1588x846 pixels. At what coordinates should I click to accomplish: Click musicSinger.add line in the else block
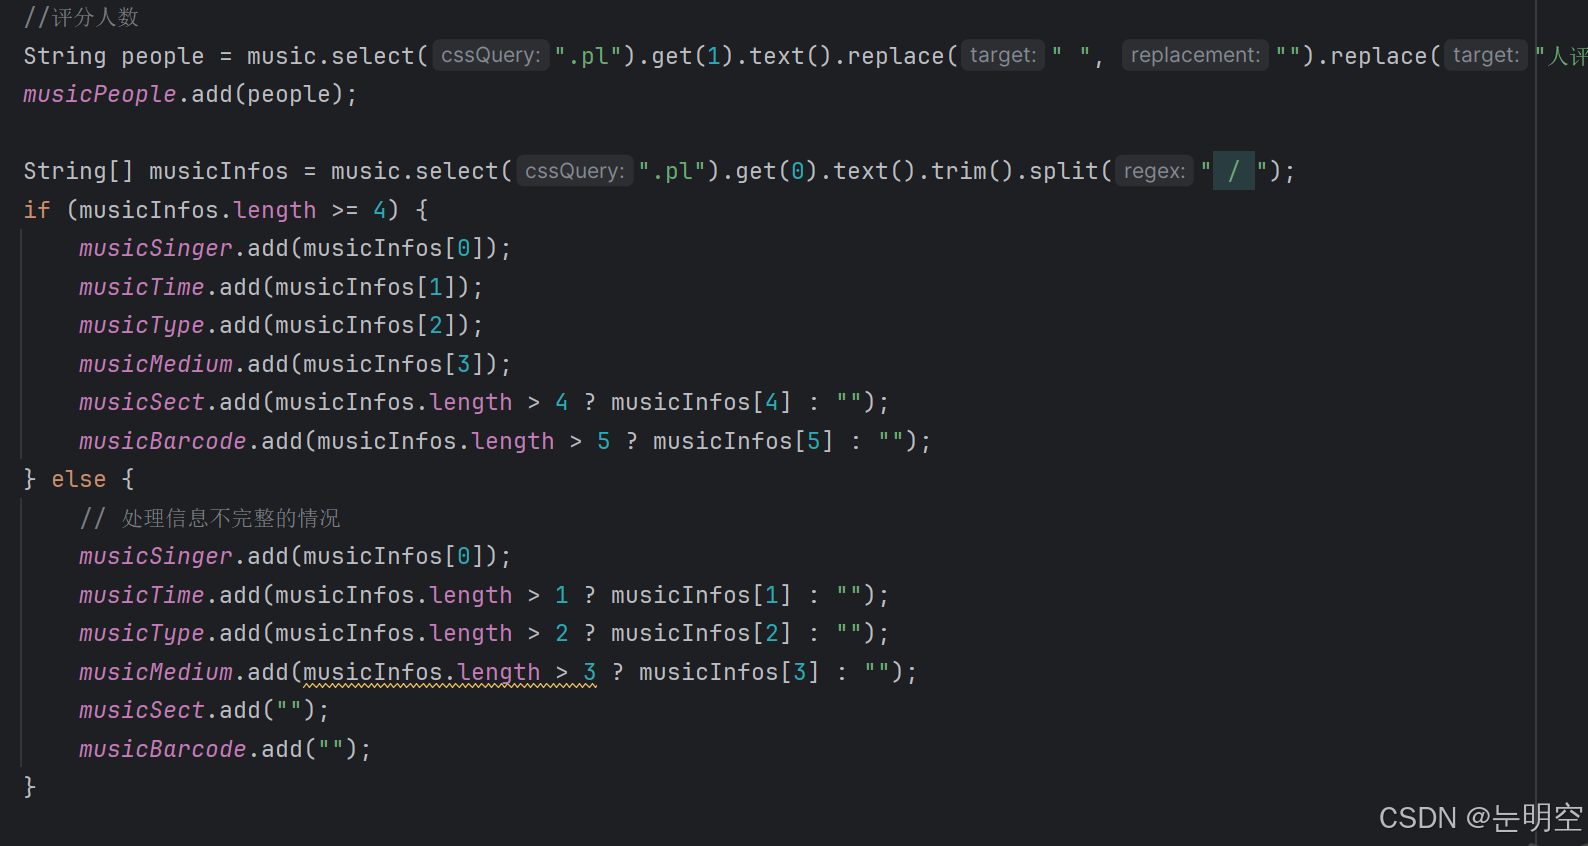295,556
